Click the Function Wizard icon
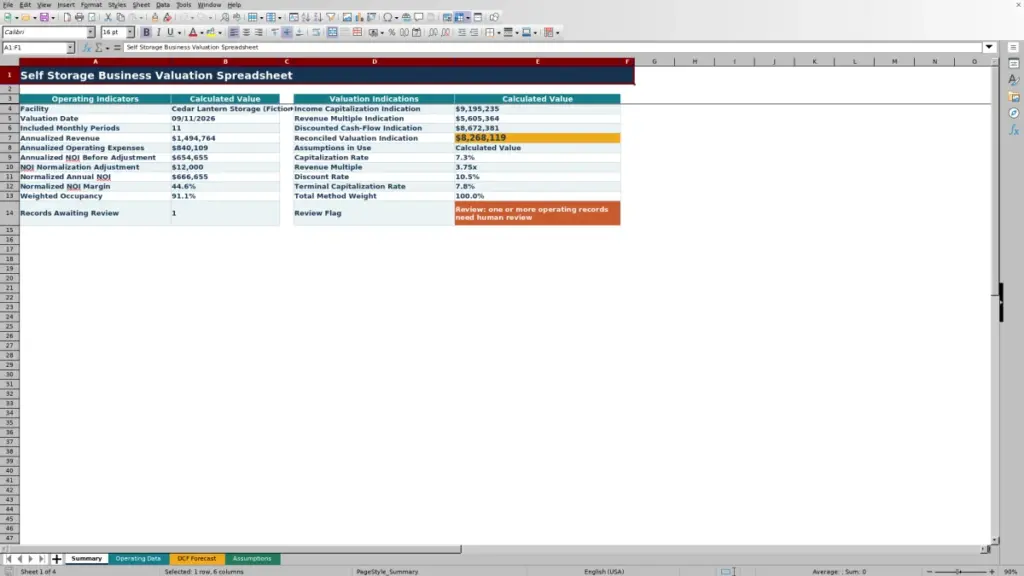Screen dimensions: 1024x576 tap(86, 48)
